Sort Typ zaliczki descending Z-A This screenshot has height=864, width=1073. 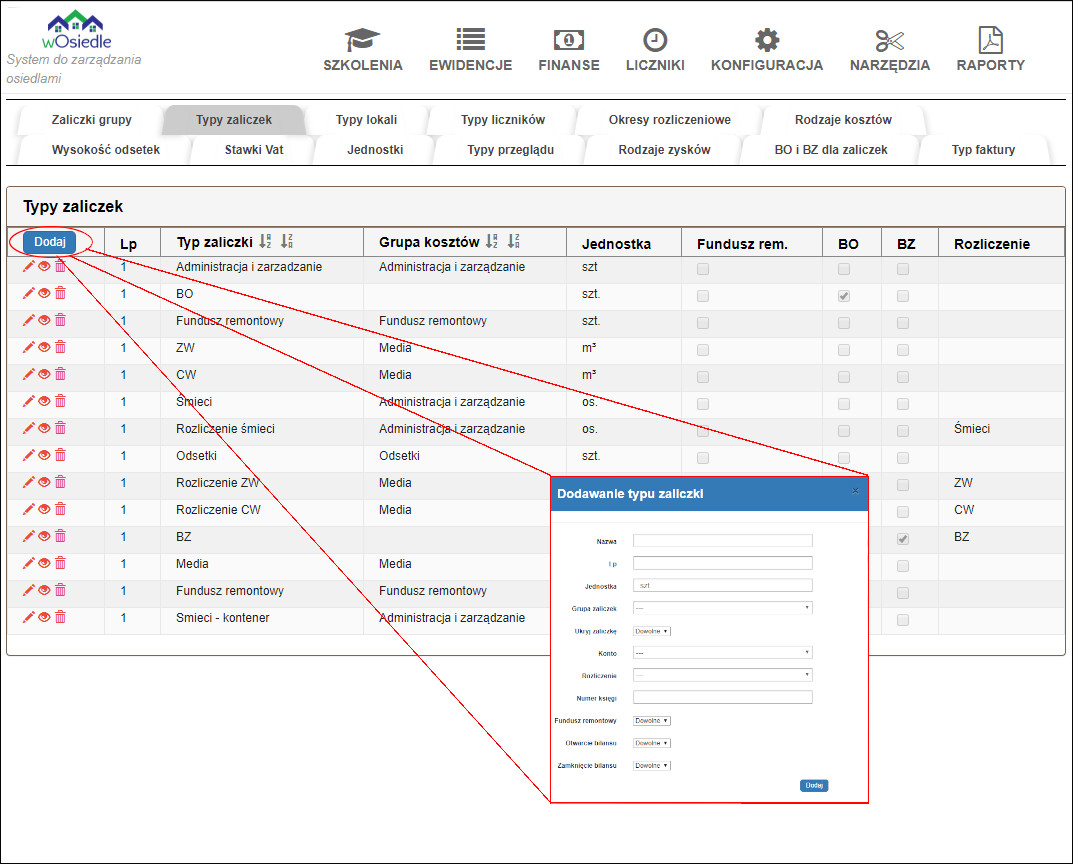(x=287, y=241)
